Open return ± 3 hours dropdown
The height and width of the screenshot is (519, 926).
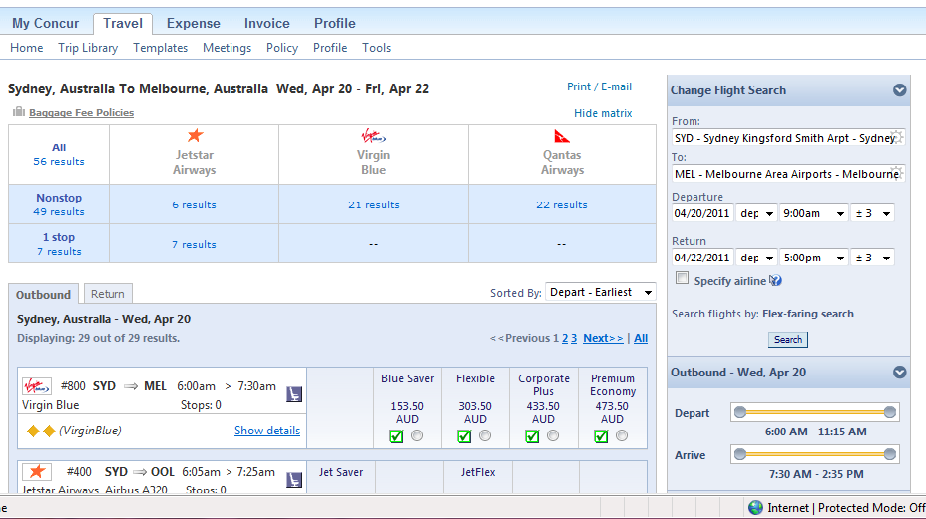click(x=873, y=257)
